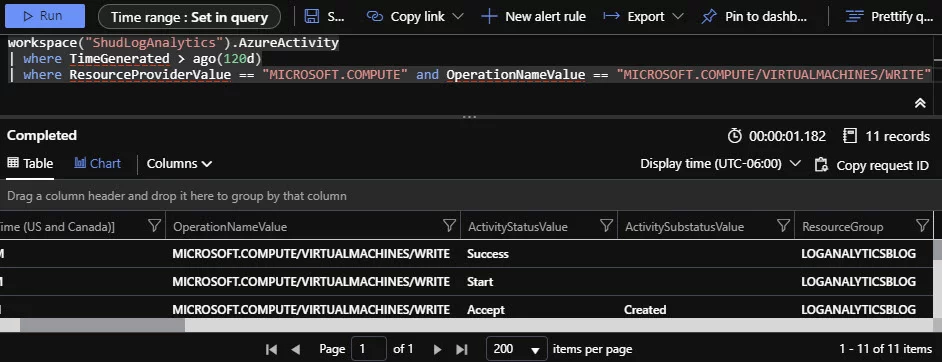Filter the OperationNameValue column

point(449,226)
